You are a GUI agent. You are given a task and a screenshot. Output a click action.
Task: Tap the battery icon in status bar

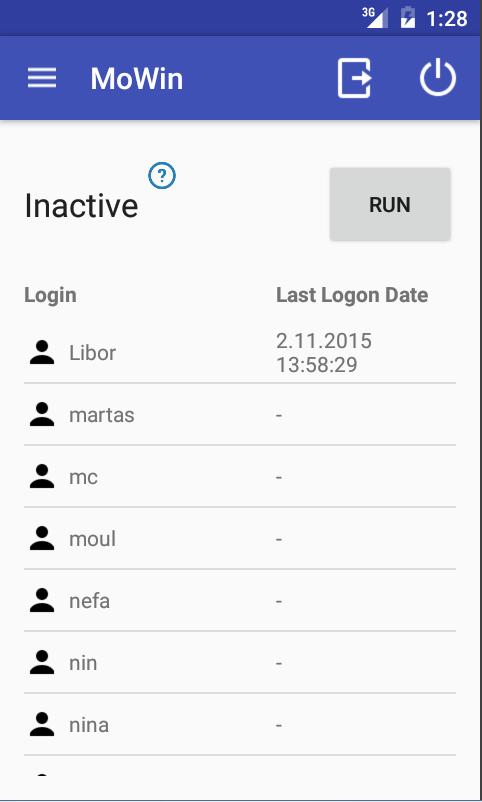pyautogui.click(x=408, y=18)
